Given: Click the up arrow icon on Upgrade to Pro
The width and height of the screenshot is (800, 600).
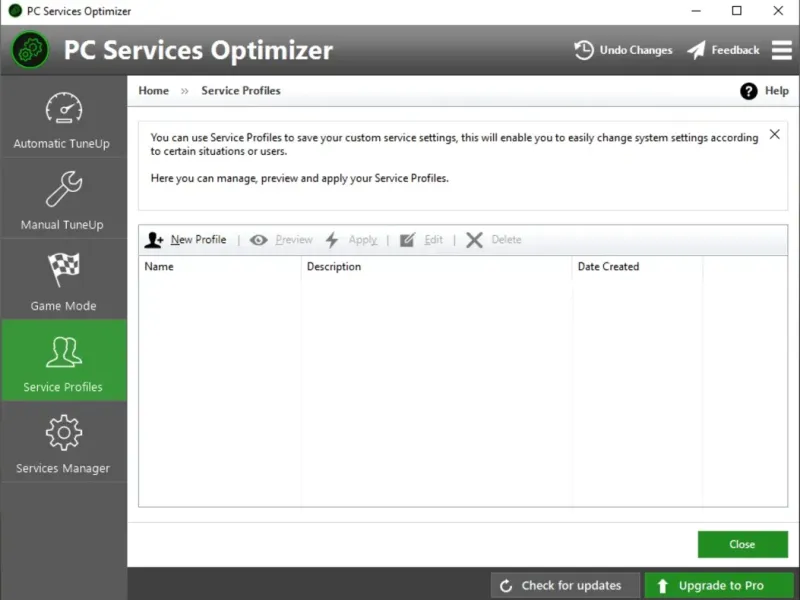Looking at the screenshot, I should pos(662,586).
